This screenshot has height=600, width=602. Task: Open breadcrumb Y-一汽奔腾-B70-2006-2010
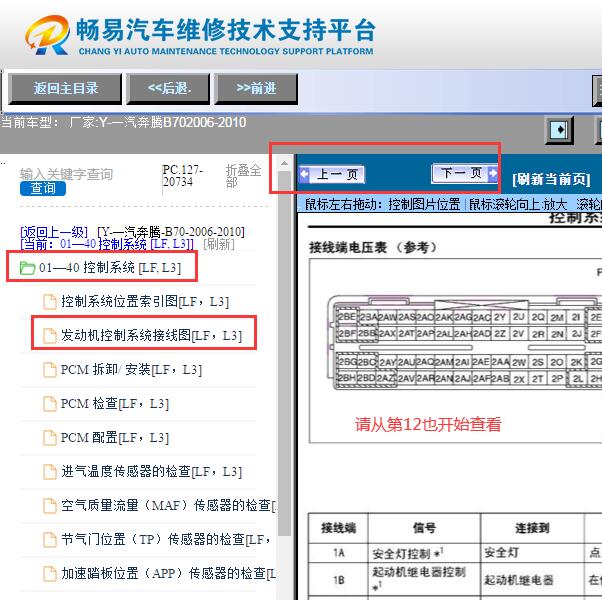click(171, 232)
